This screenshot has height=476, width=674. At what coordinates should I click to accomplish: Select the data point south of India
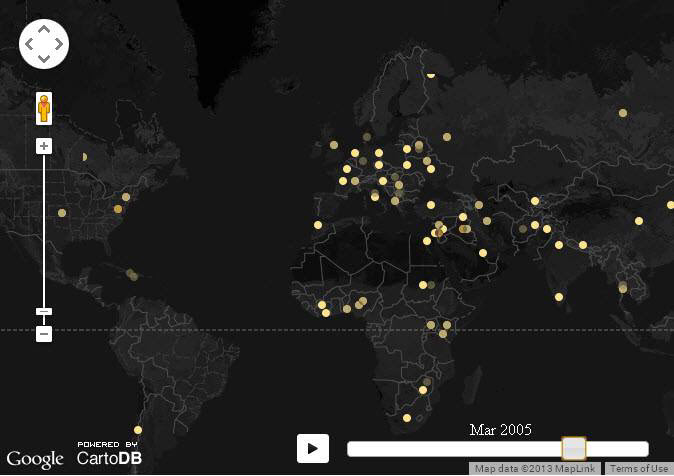point(559,297)
